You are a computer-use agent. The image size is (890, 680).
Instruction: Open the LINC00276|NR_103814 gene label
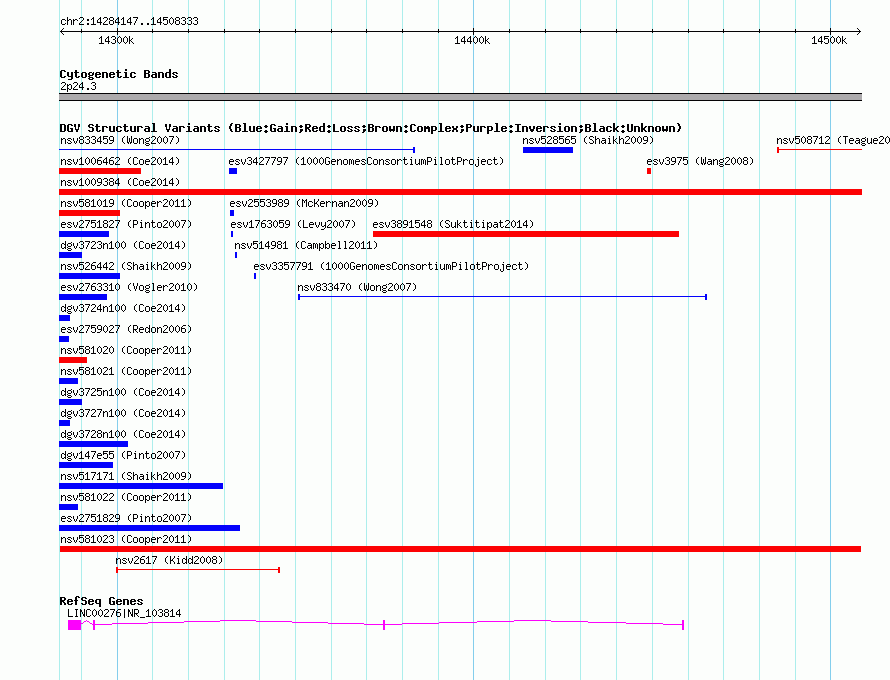click(124, 613)
